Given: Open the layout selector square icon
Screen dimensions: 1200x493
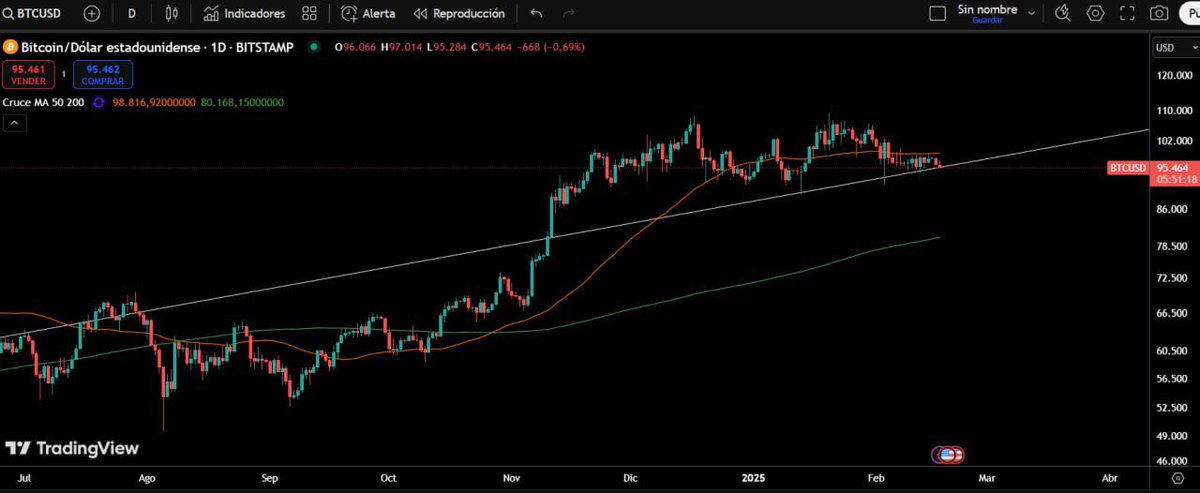Looking at the screenshot, I should coord(937,14).
